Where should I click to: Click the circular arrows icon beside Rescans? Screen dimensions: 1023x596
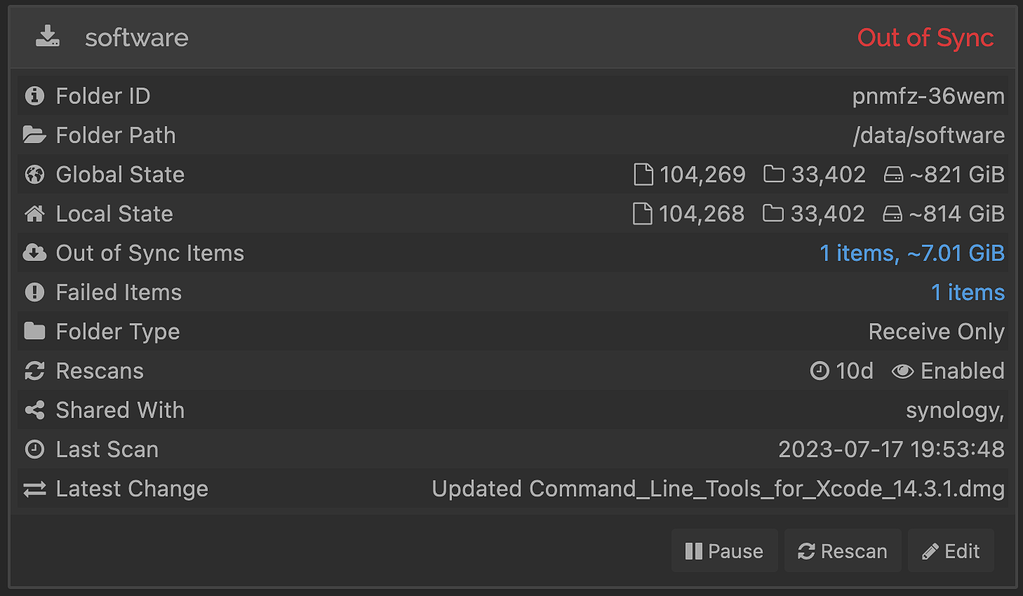coord(33,370)
